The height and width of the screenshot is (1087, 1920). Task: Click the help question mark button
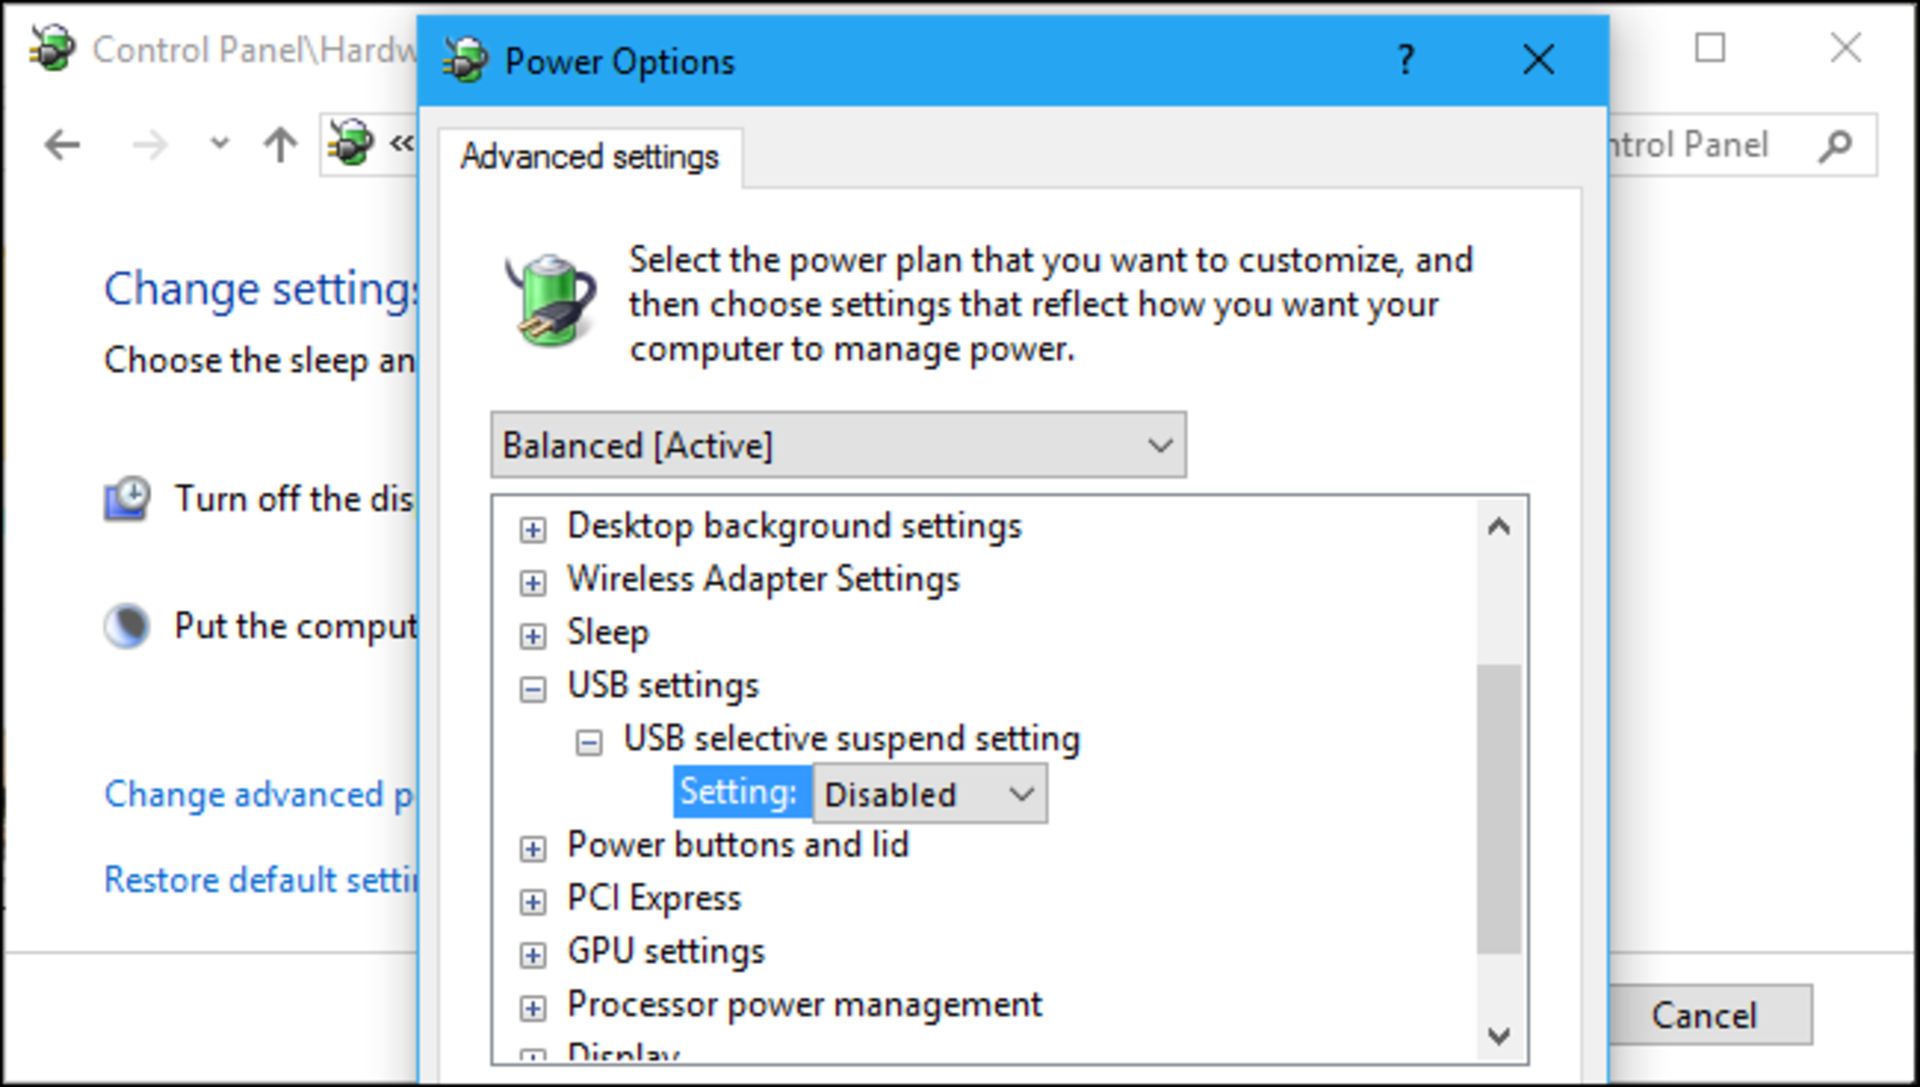point(1405,60)
